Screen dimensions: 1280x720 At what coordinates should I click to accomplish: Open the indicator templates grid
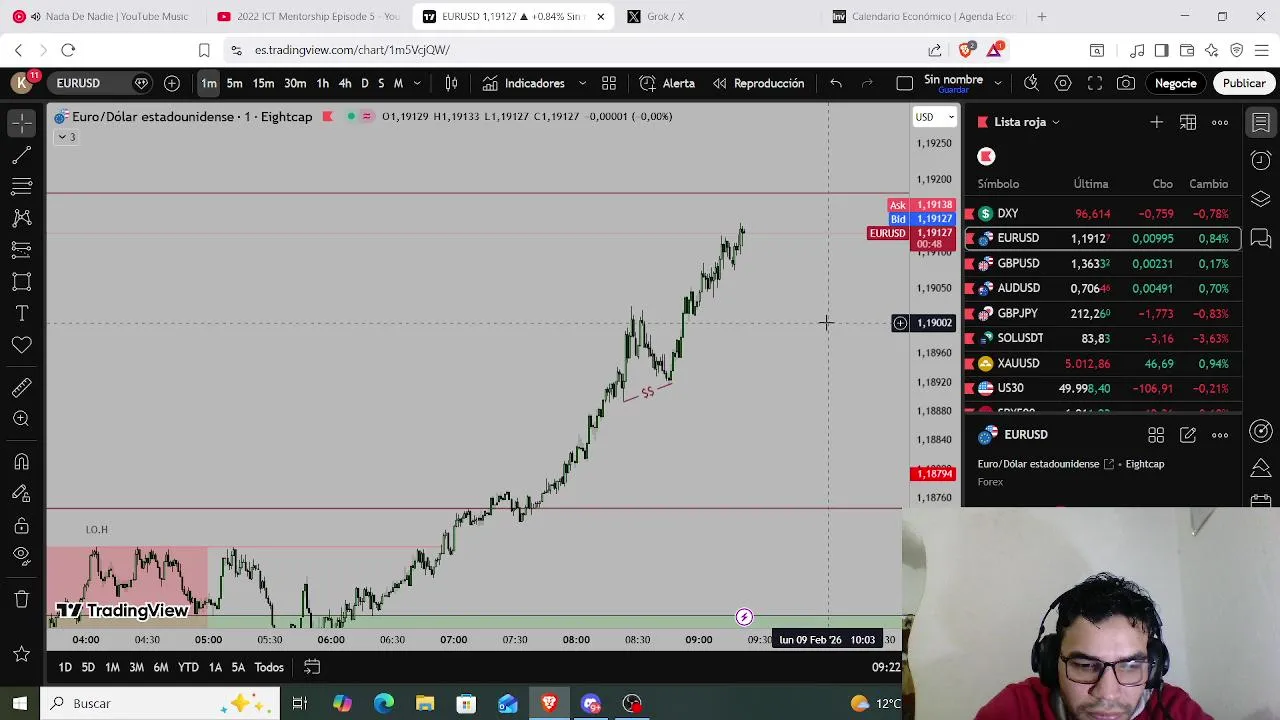tap(609, 83)
